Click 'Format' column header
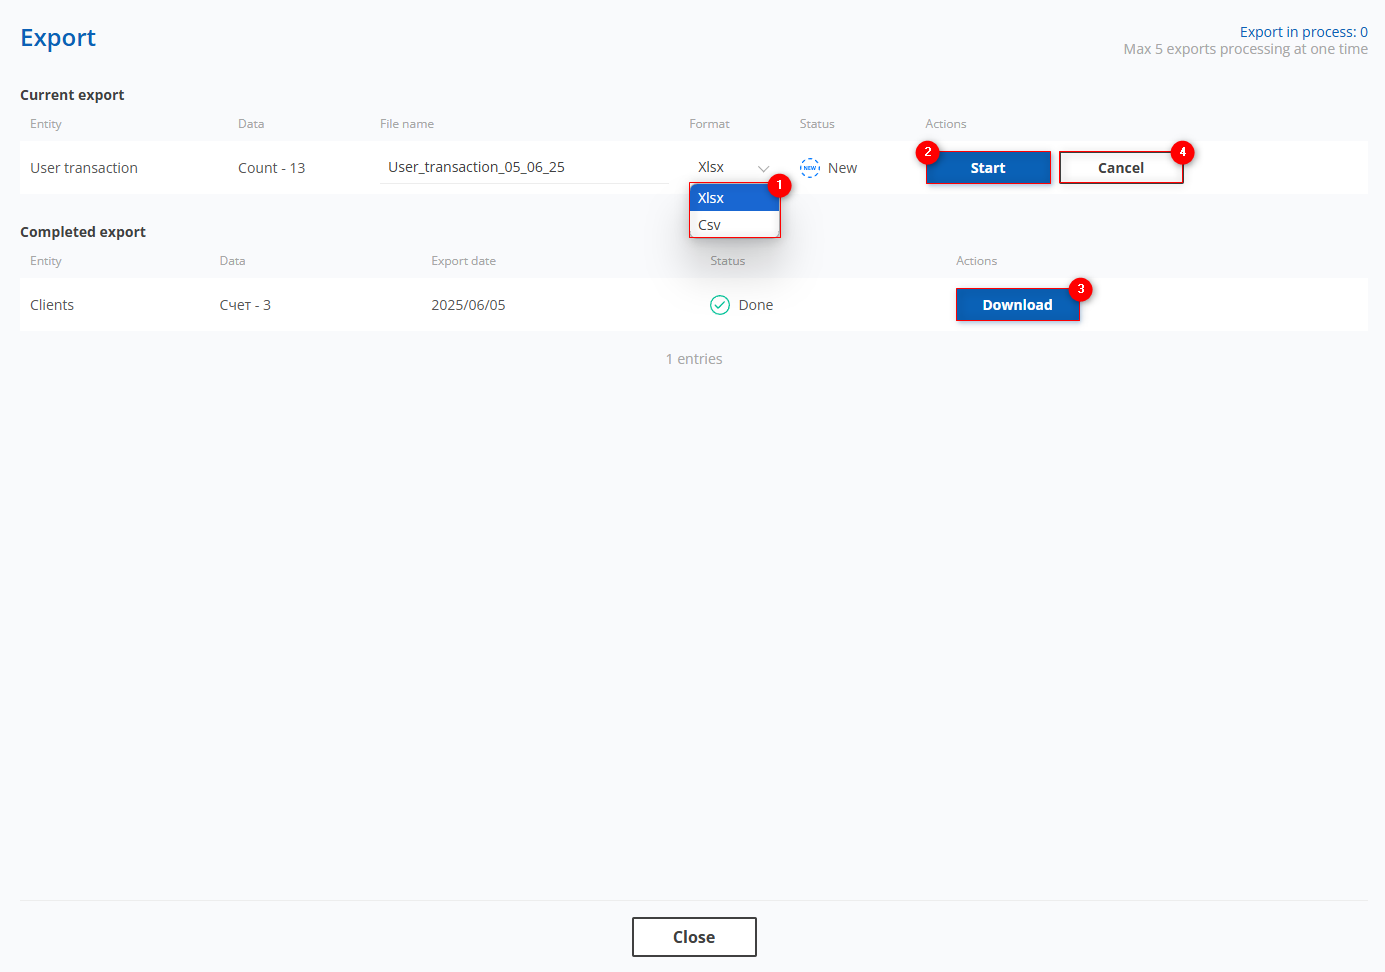1385x972 pixels. point(709,124)
